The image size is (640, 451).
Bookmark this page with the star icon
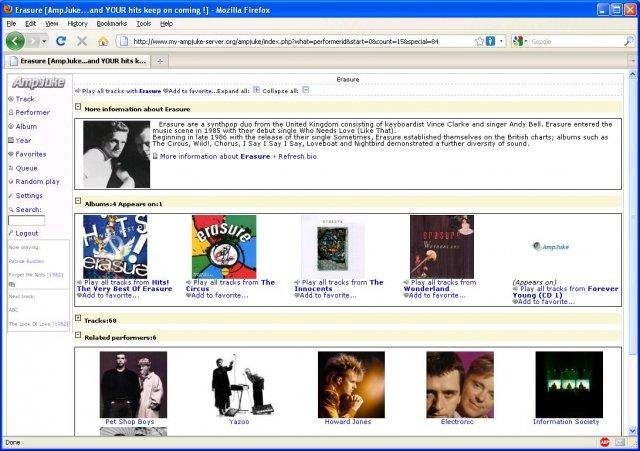480,41
